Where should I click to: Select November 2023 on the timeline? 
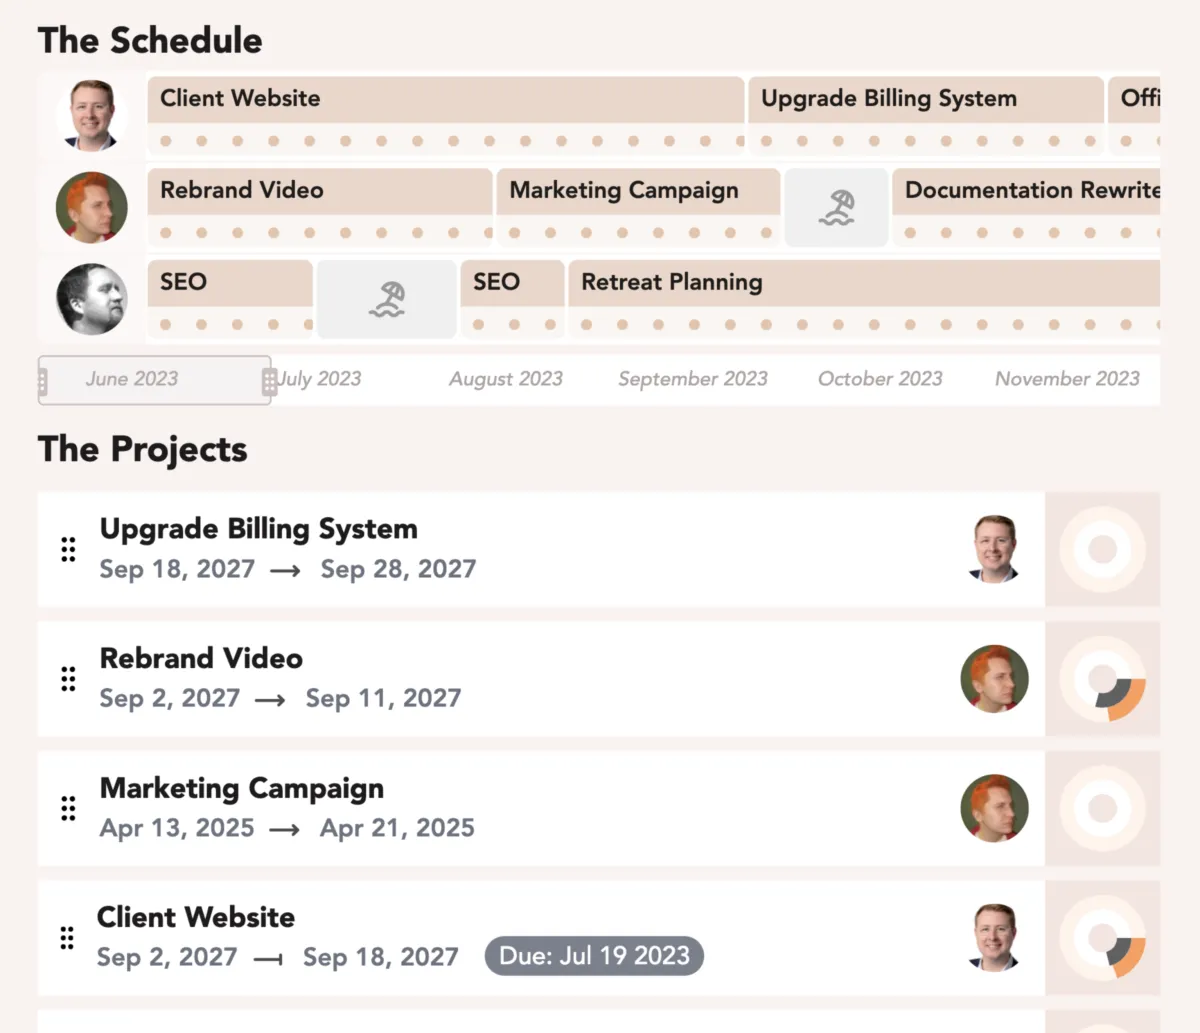click(x=1067, y=379)
